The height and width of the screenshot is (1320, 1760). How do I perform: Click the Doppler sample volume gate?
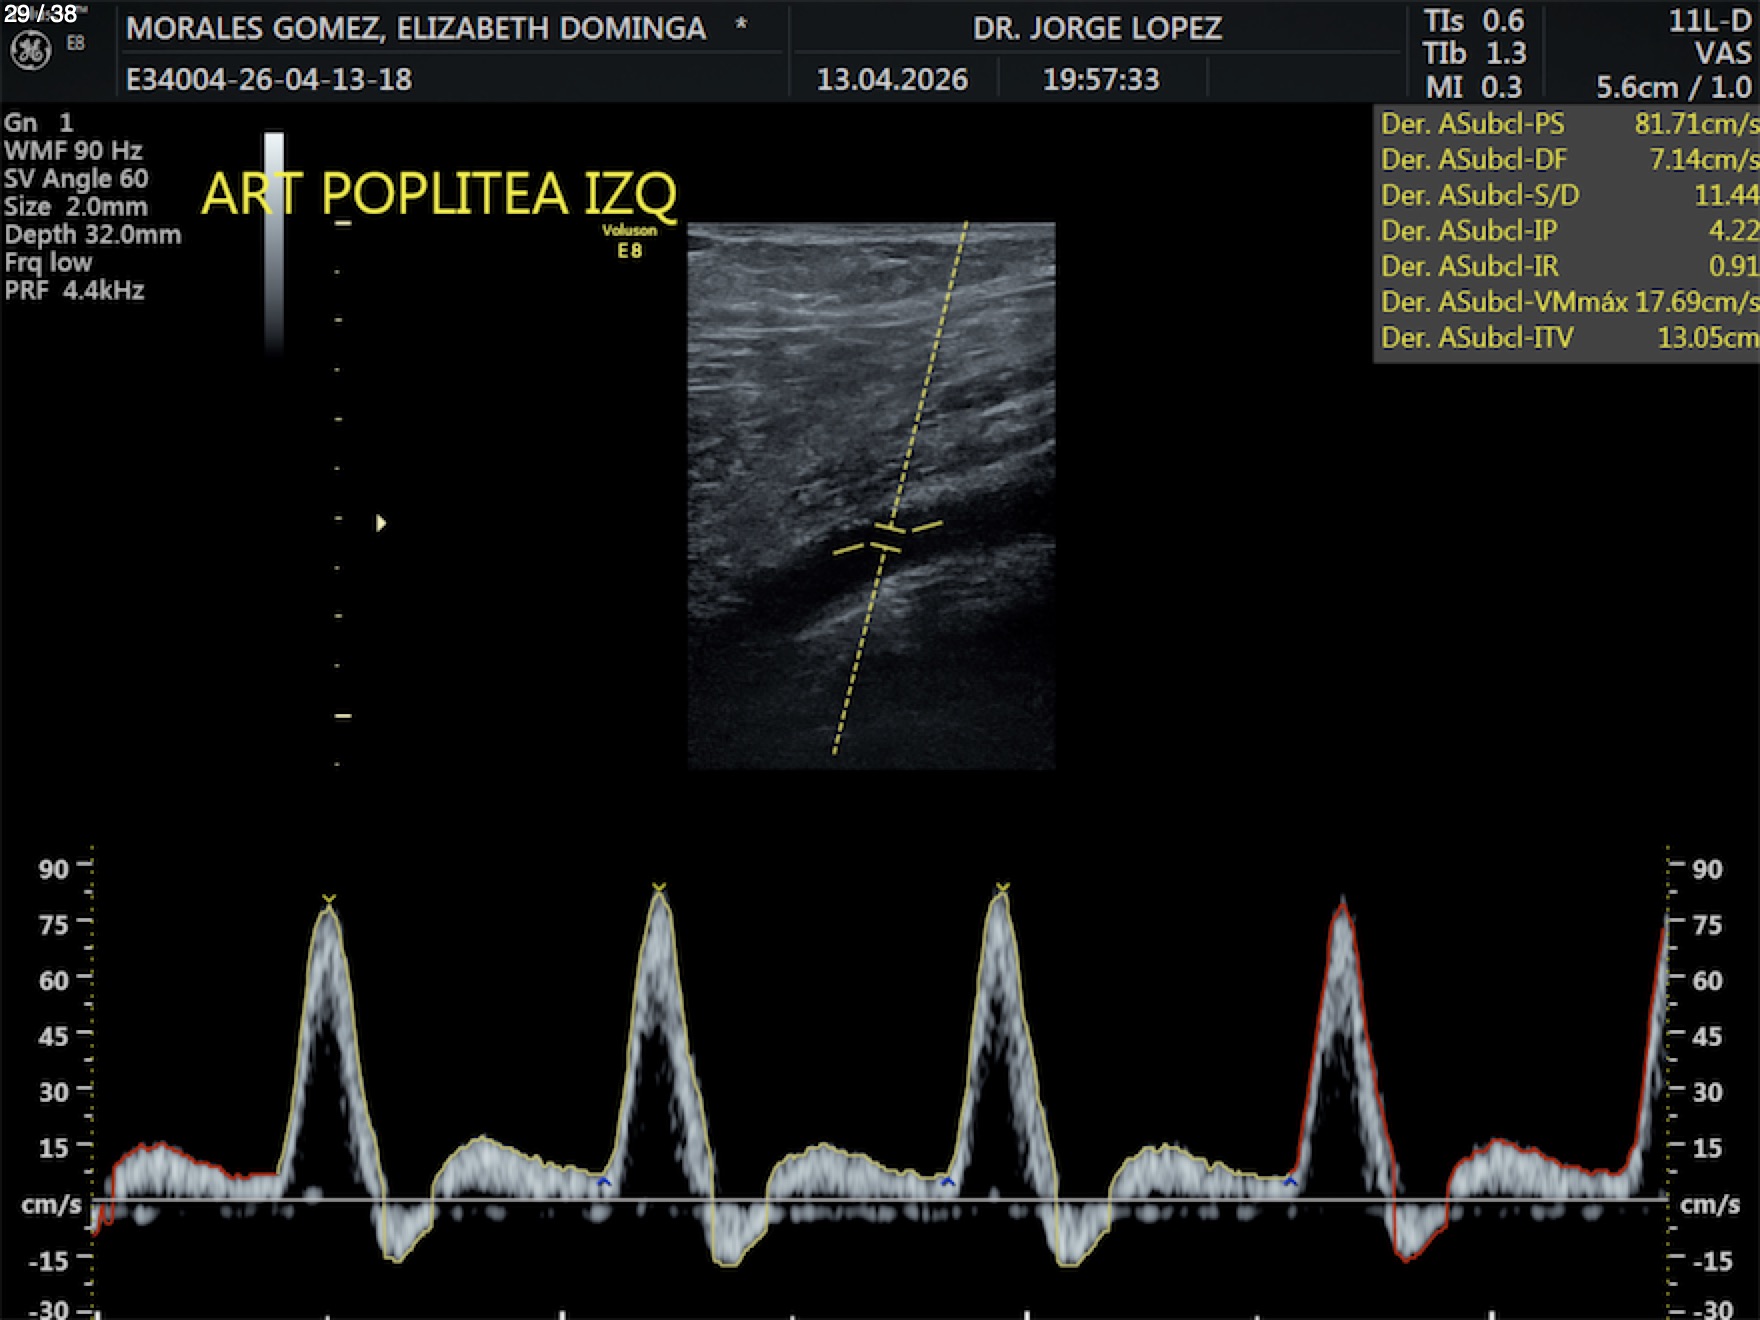[887, 538]
